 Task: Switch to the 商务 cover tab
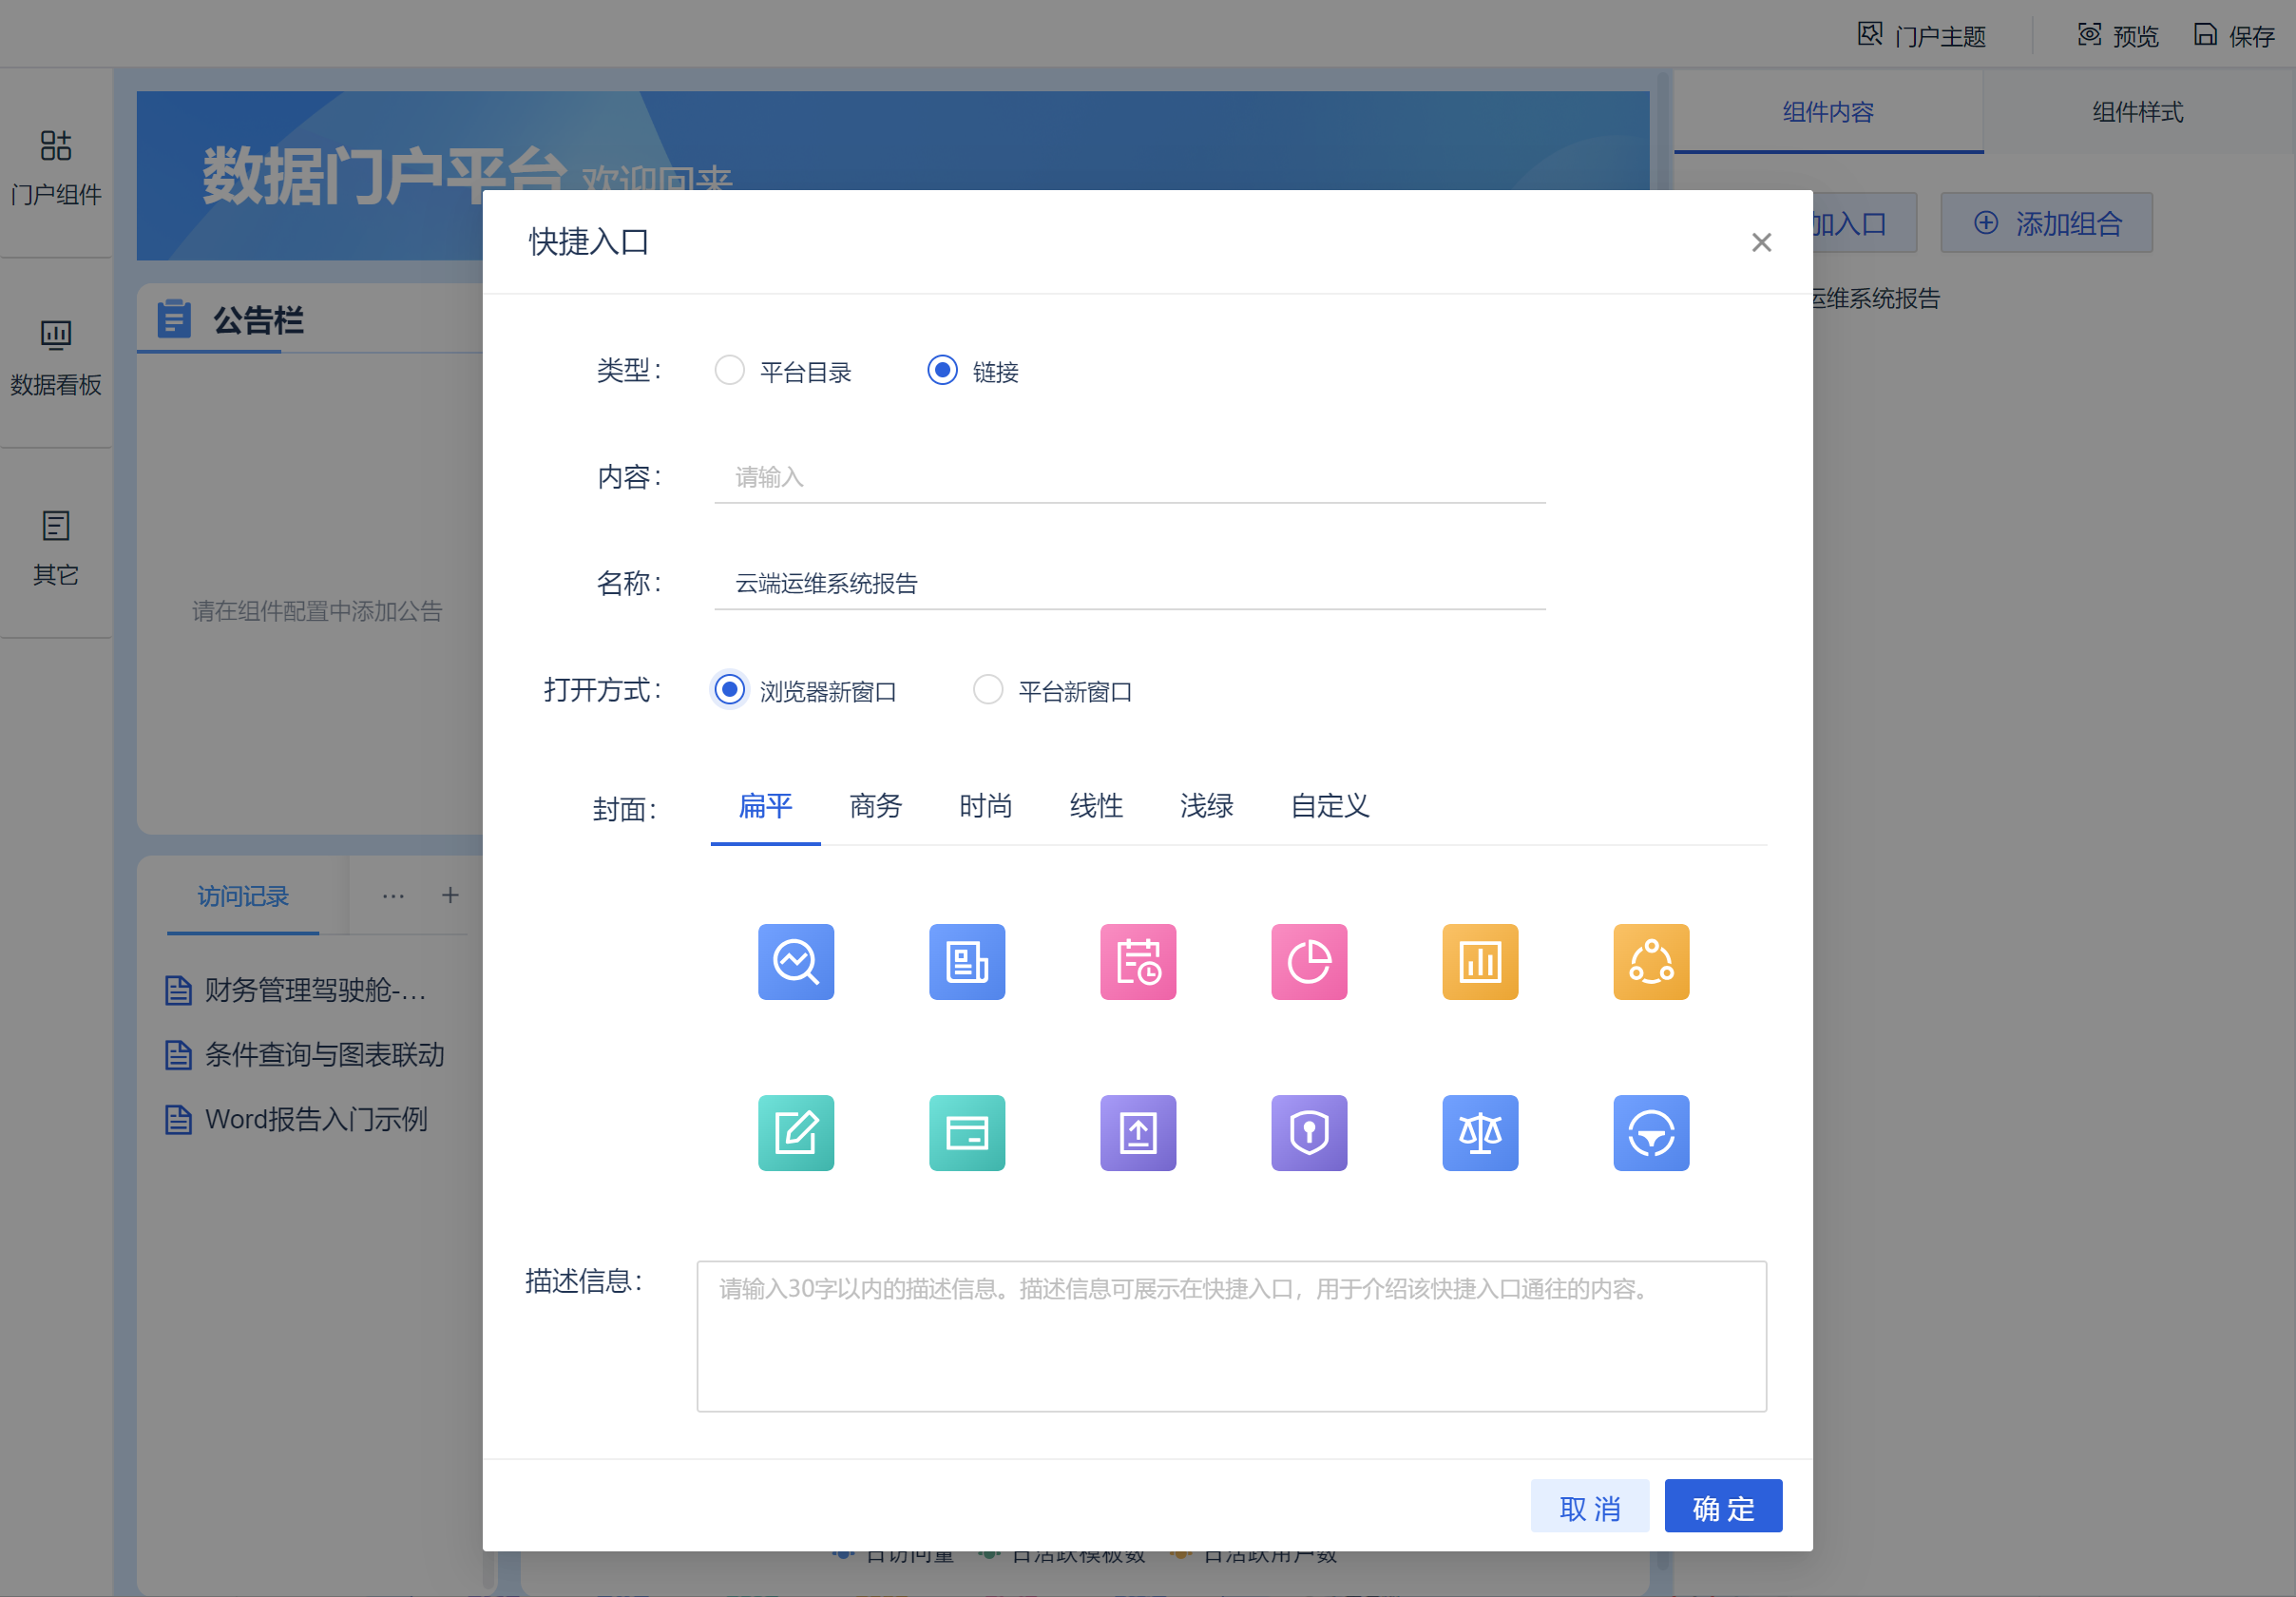875,806
